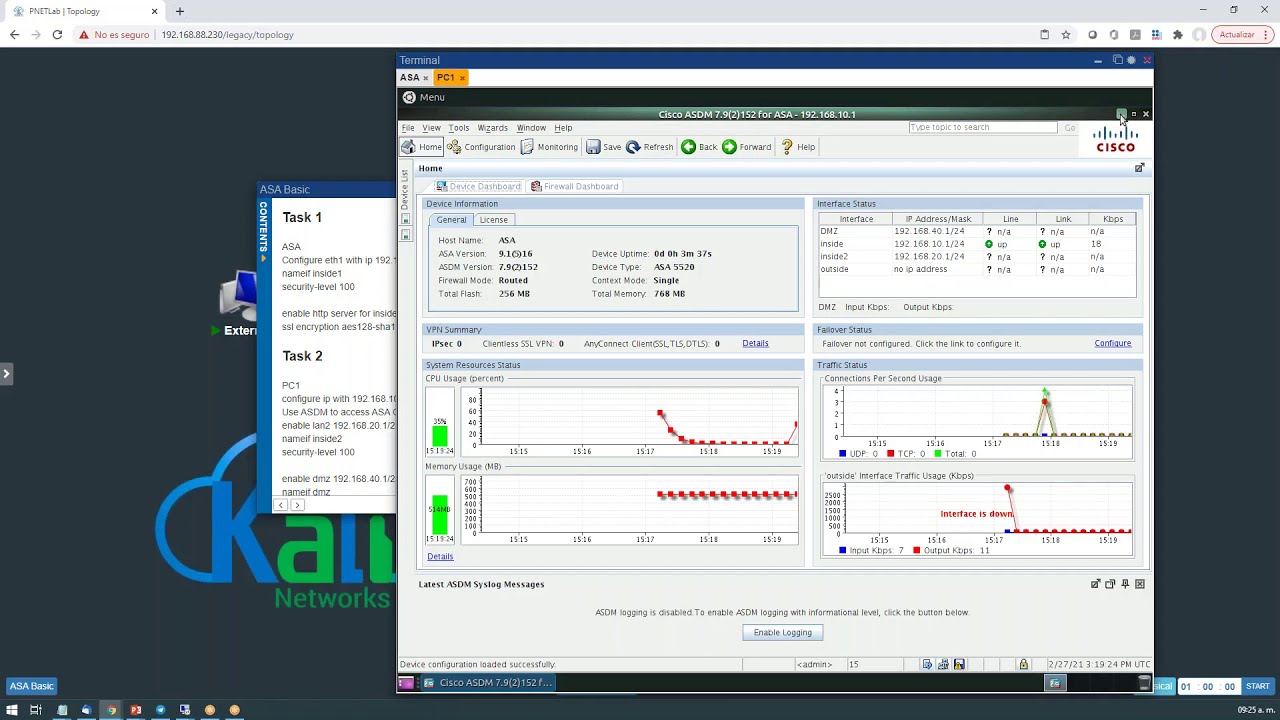This screenshot has height=720, width=1280.
Task: Open the Configuration section in ASDM
Action: coord(481,147)
